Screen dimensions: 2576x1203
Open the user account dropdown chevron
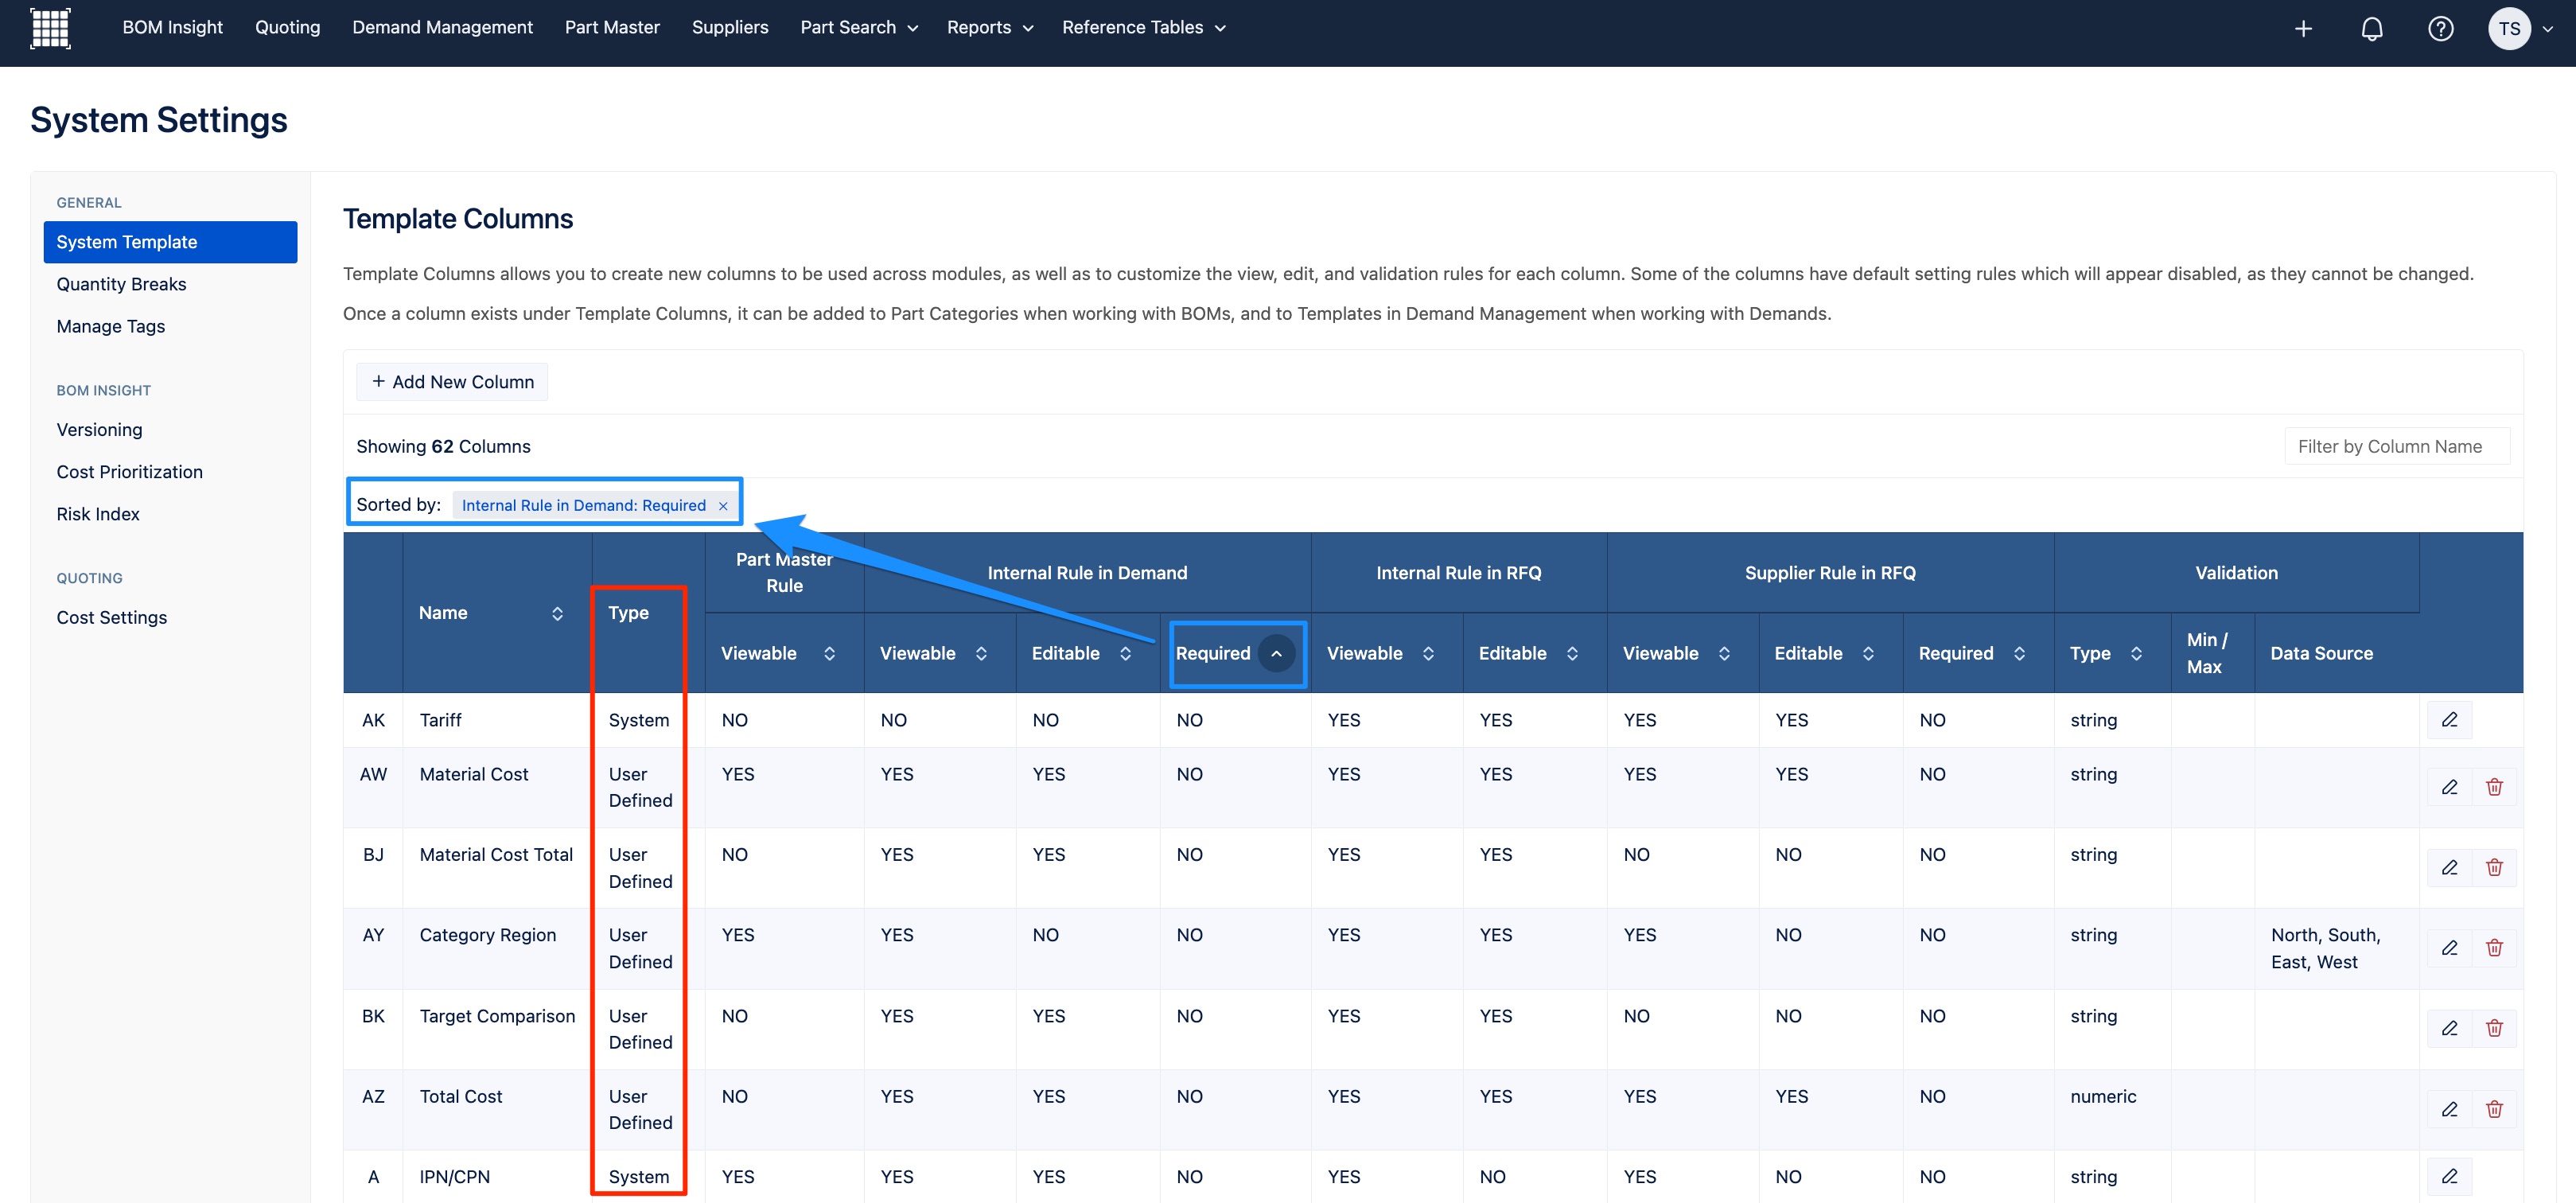click(2547, 29)
